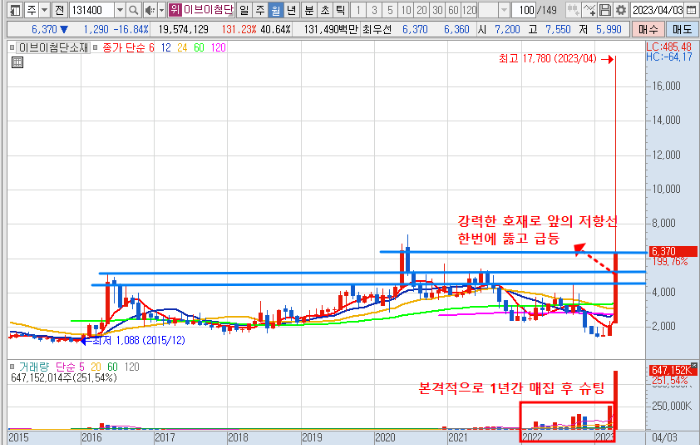Click the moving average 12 legend
Image resolution: width=700 pixels, height=445 pixels.
pos(166,47)
